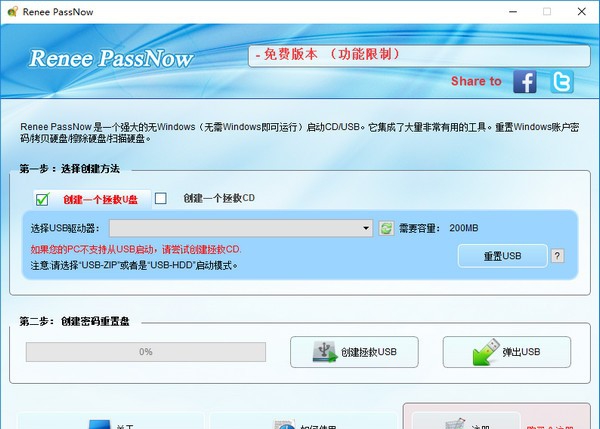Click the 0% progress bar
This screenshot has height=429, width=600.
point(146,352)
